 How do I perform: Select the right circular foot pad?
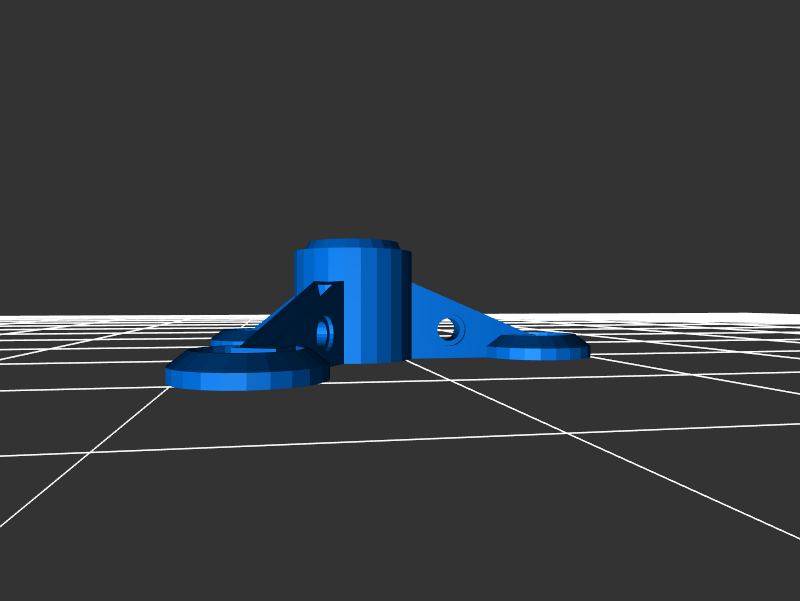pos(538,346)
